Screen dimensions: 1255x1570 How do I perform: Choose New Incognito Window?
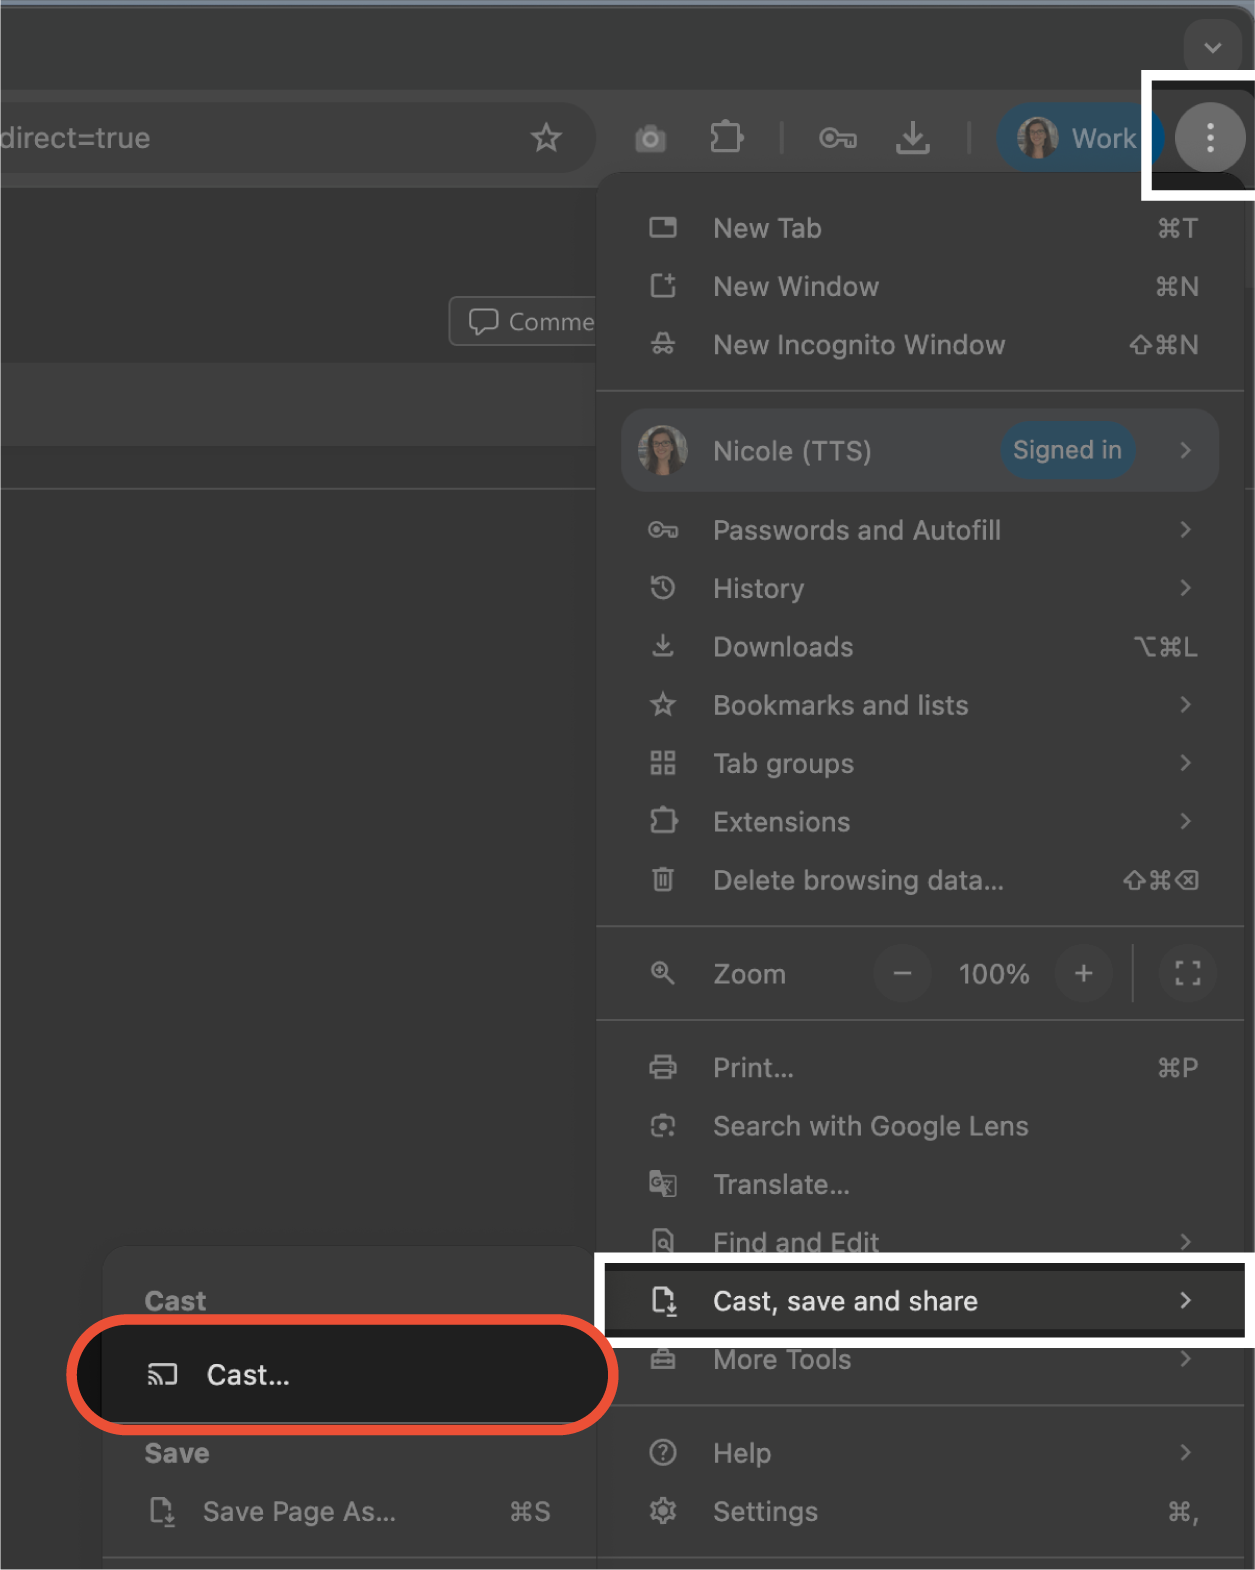920,345
